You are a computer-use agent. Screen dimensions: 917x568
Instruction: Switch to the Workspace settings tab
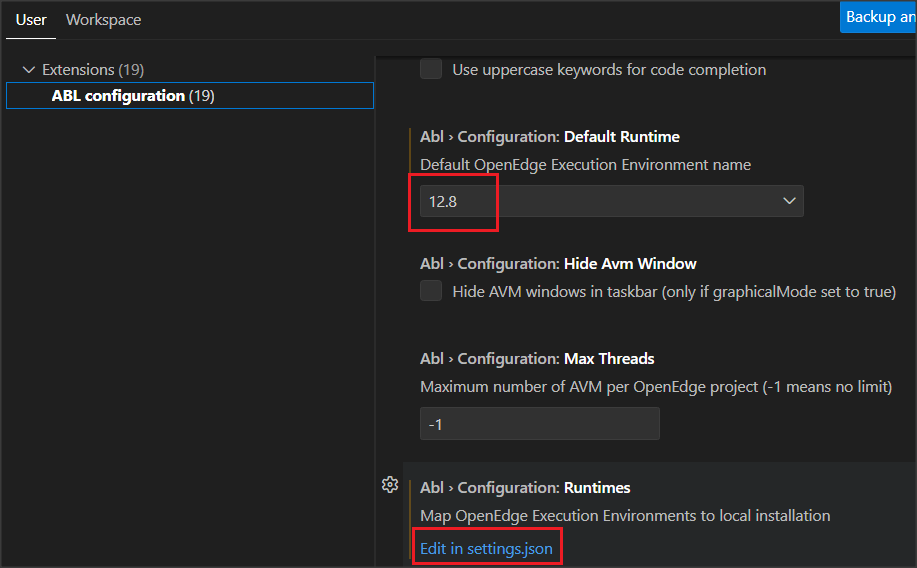point(103,20)
